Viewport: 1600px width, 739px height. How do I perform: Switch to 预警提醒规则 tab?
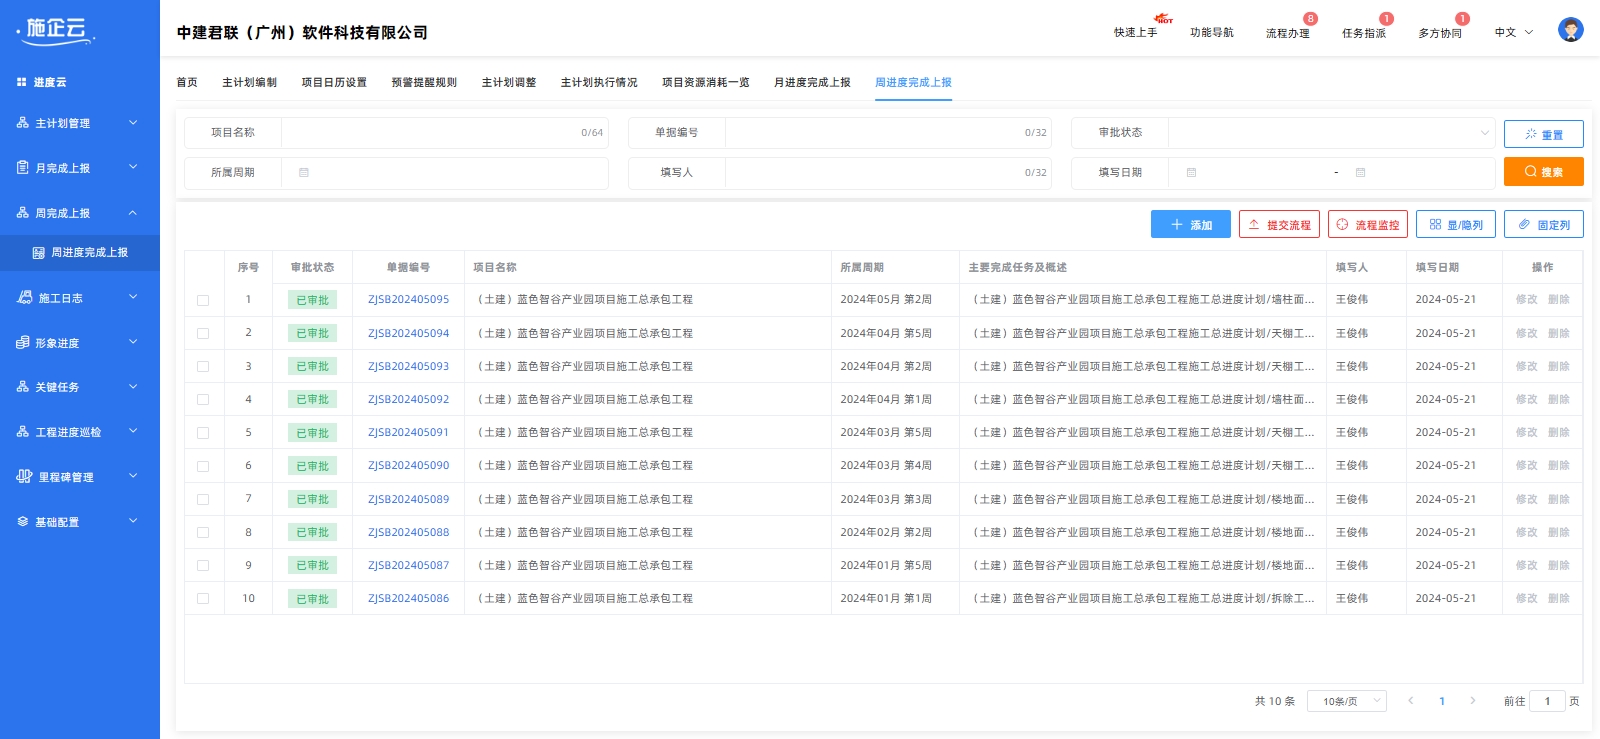click(x=424, y=82)
